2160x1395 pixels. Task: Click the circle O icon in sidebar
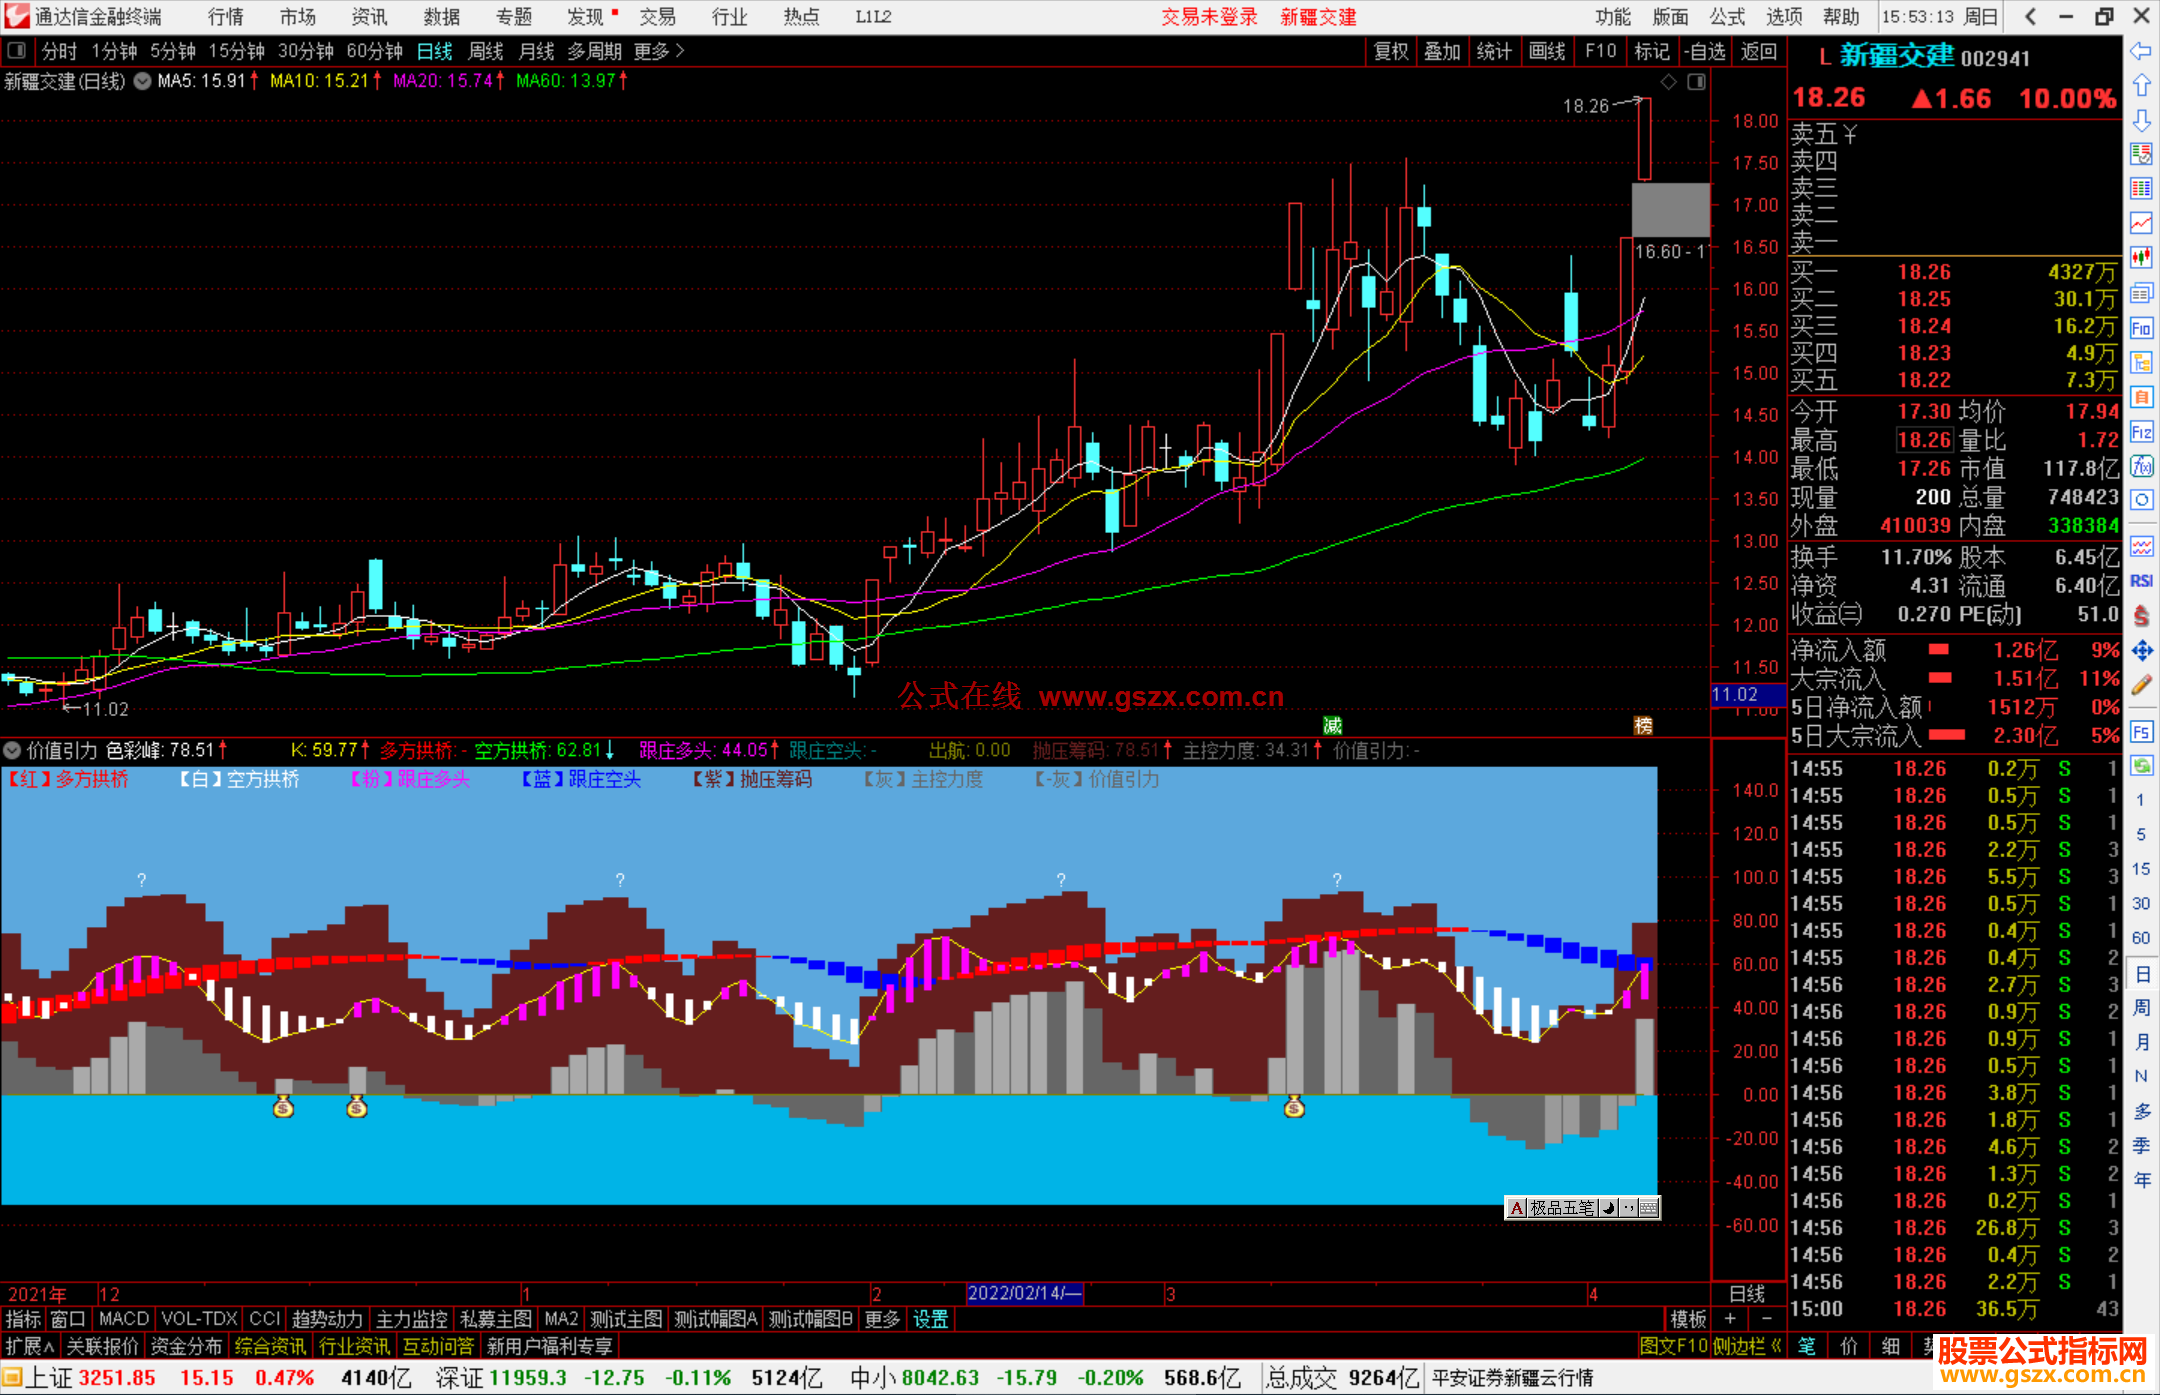point(2141,500)
